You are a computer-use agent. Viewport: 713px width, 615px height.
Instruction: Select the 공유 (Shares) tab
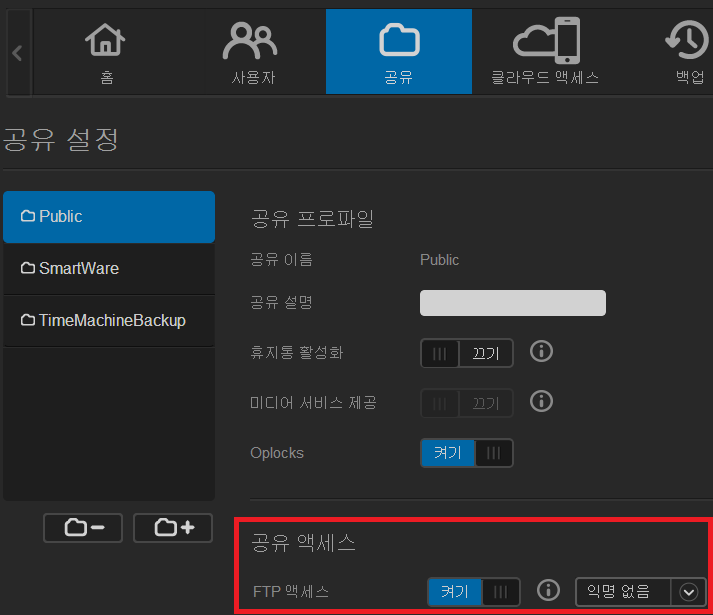[398, 52]
